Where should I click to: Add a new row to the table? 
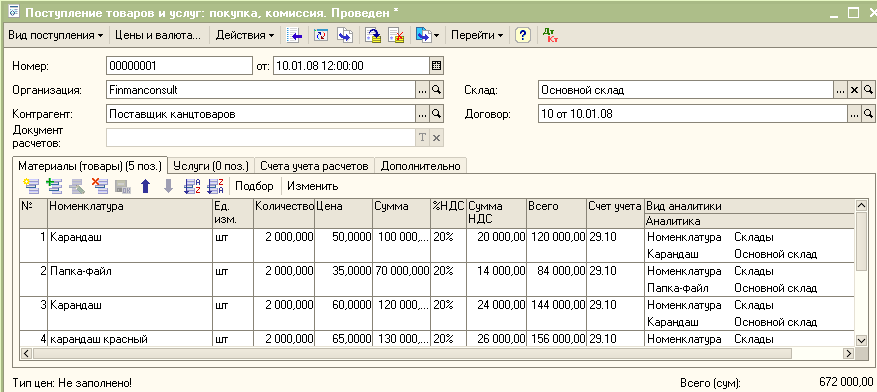(30, 186)
